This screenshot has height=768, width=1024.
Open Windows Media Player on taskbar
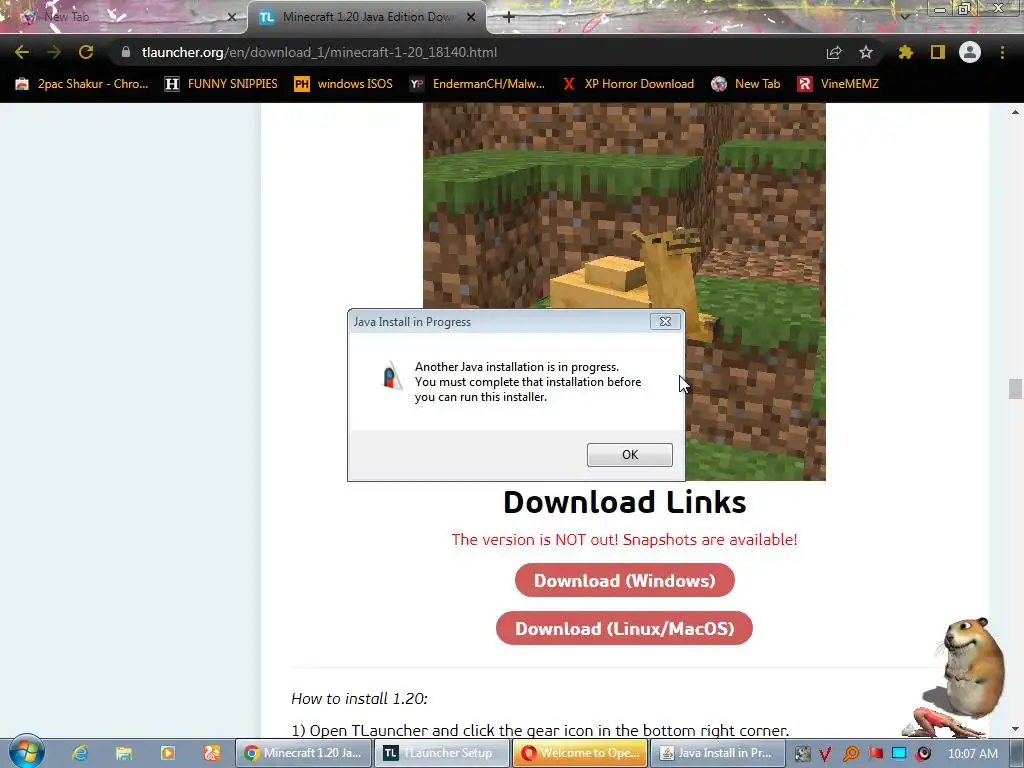pyautogui.click(x=168, y=753)
